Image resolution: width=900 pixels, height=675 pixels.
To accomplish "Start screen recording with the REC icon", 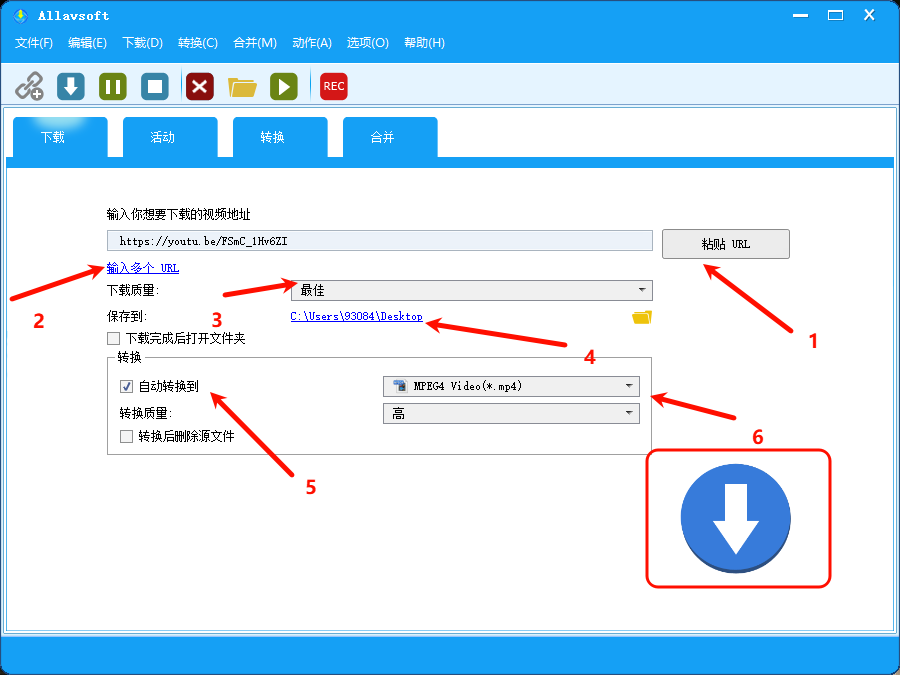I will (334, 86).
